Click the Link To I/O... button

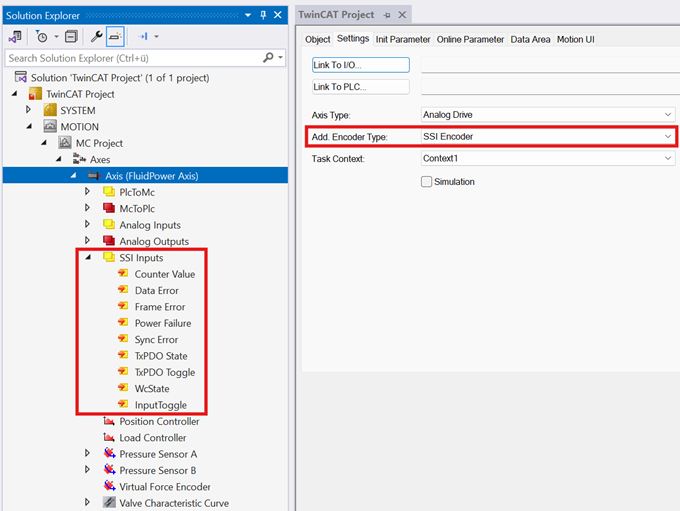pyautogui.click(x=360, y=65)
